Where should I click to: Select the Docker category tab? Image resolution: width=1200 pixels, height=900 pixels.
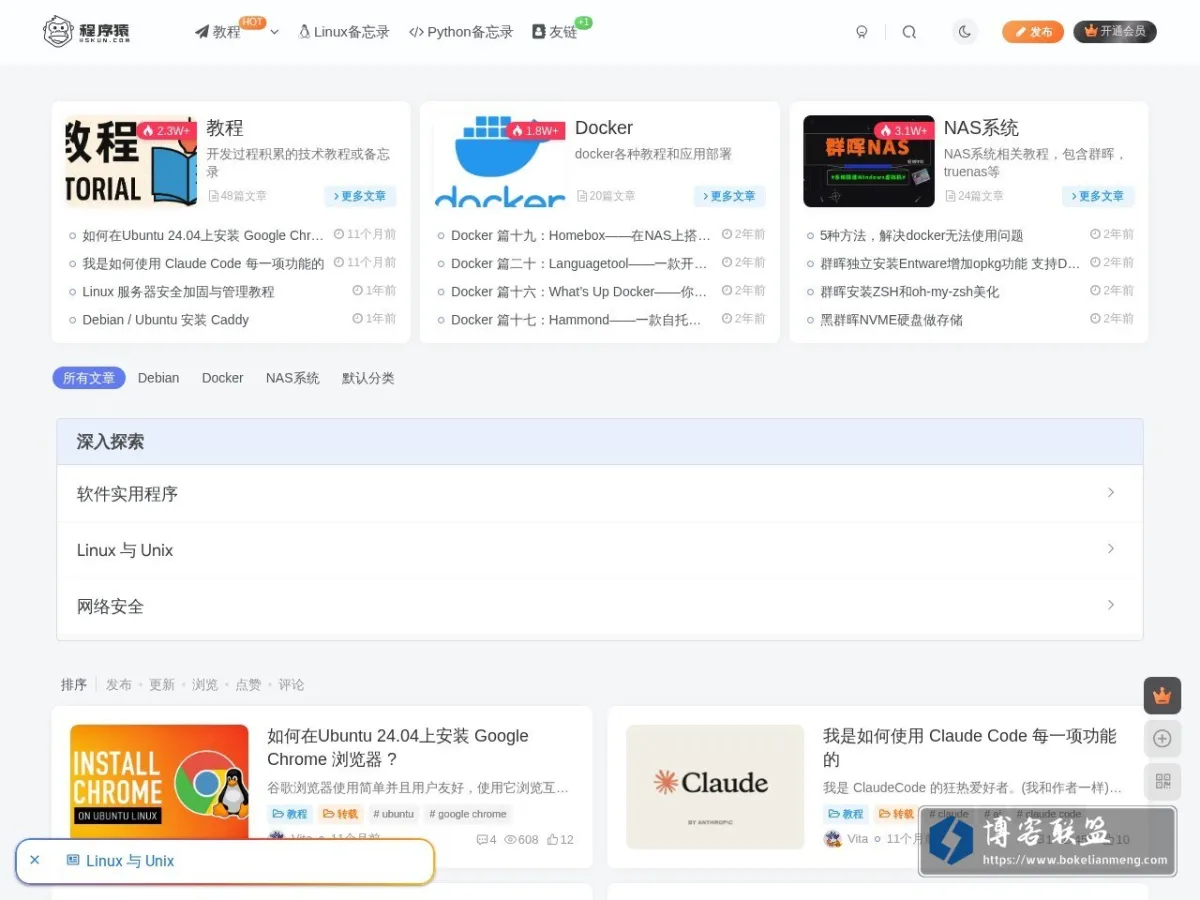(222, 378)
